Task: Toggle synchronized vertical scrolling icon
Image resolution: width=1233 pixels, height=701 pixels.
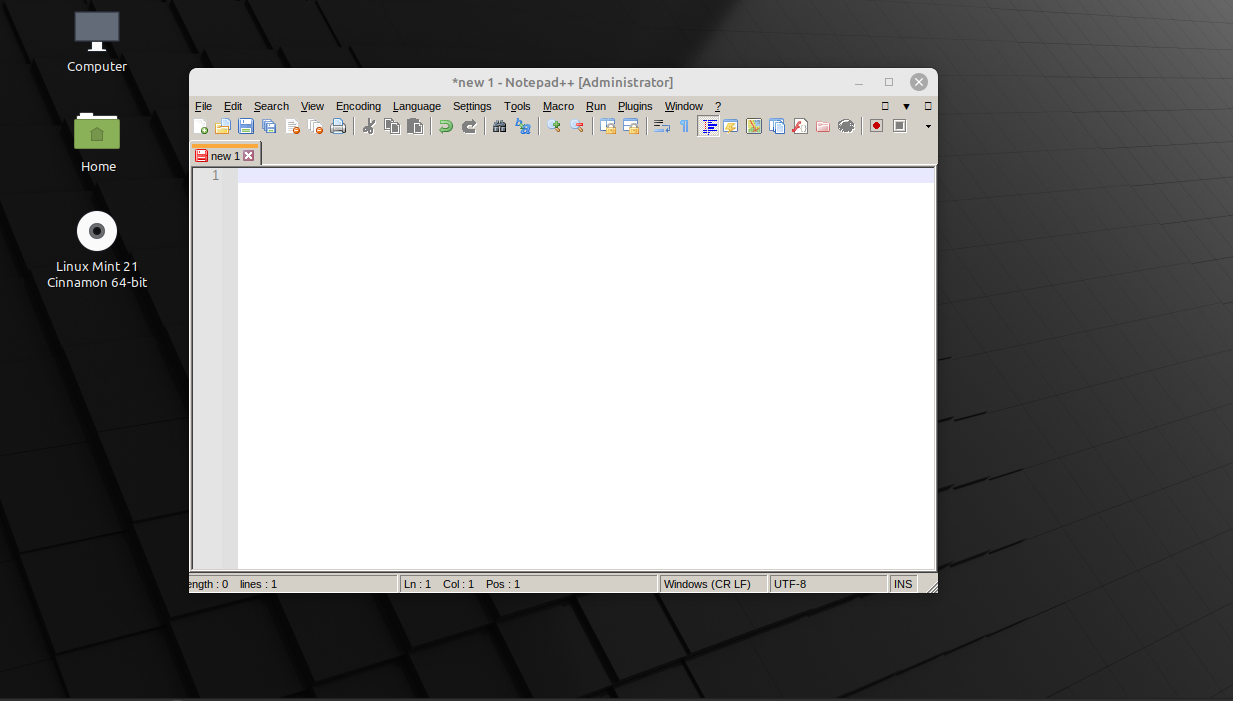Action: coord(607,126)
